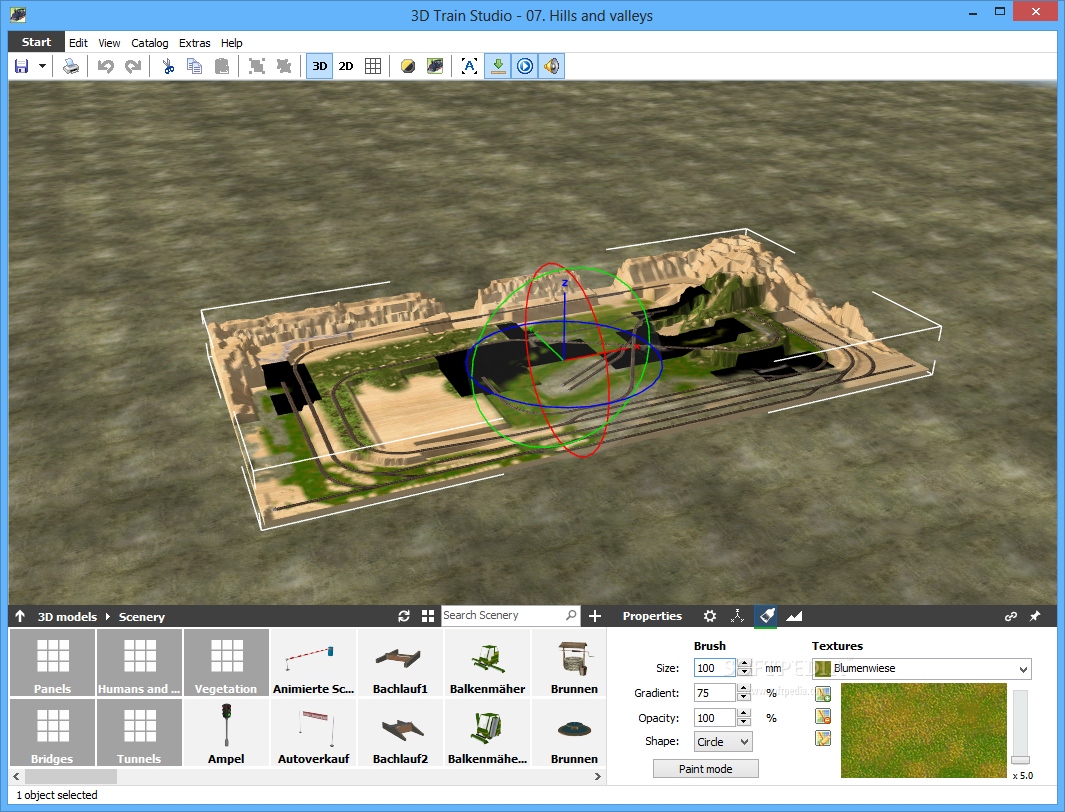Click the yellow-black sphere shading icon
Image resolution: width=1065 pixels, height=812 pixels.
tap(408, 66)
